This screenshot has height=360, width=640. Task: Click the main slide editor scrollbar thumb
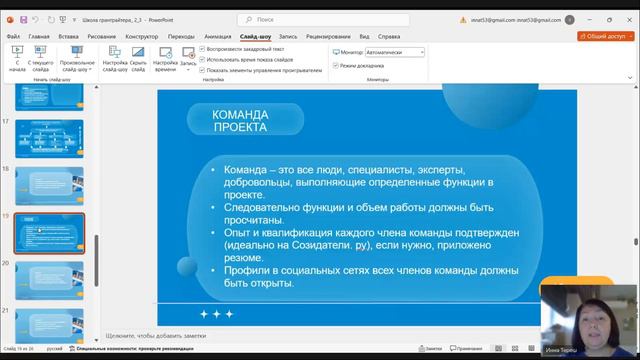636,242
